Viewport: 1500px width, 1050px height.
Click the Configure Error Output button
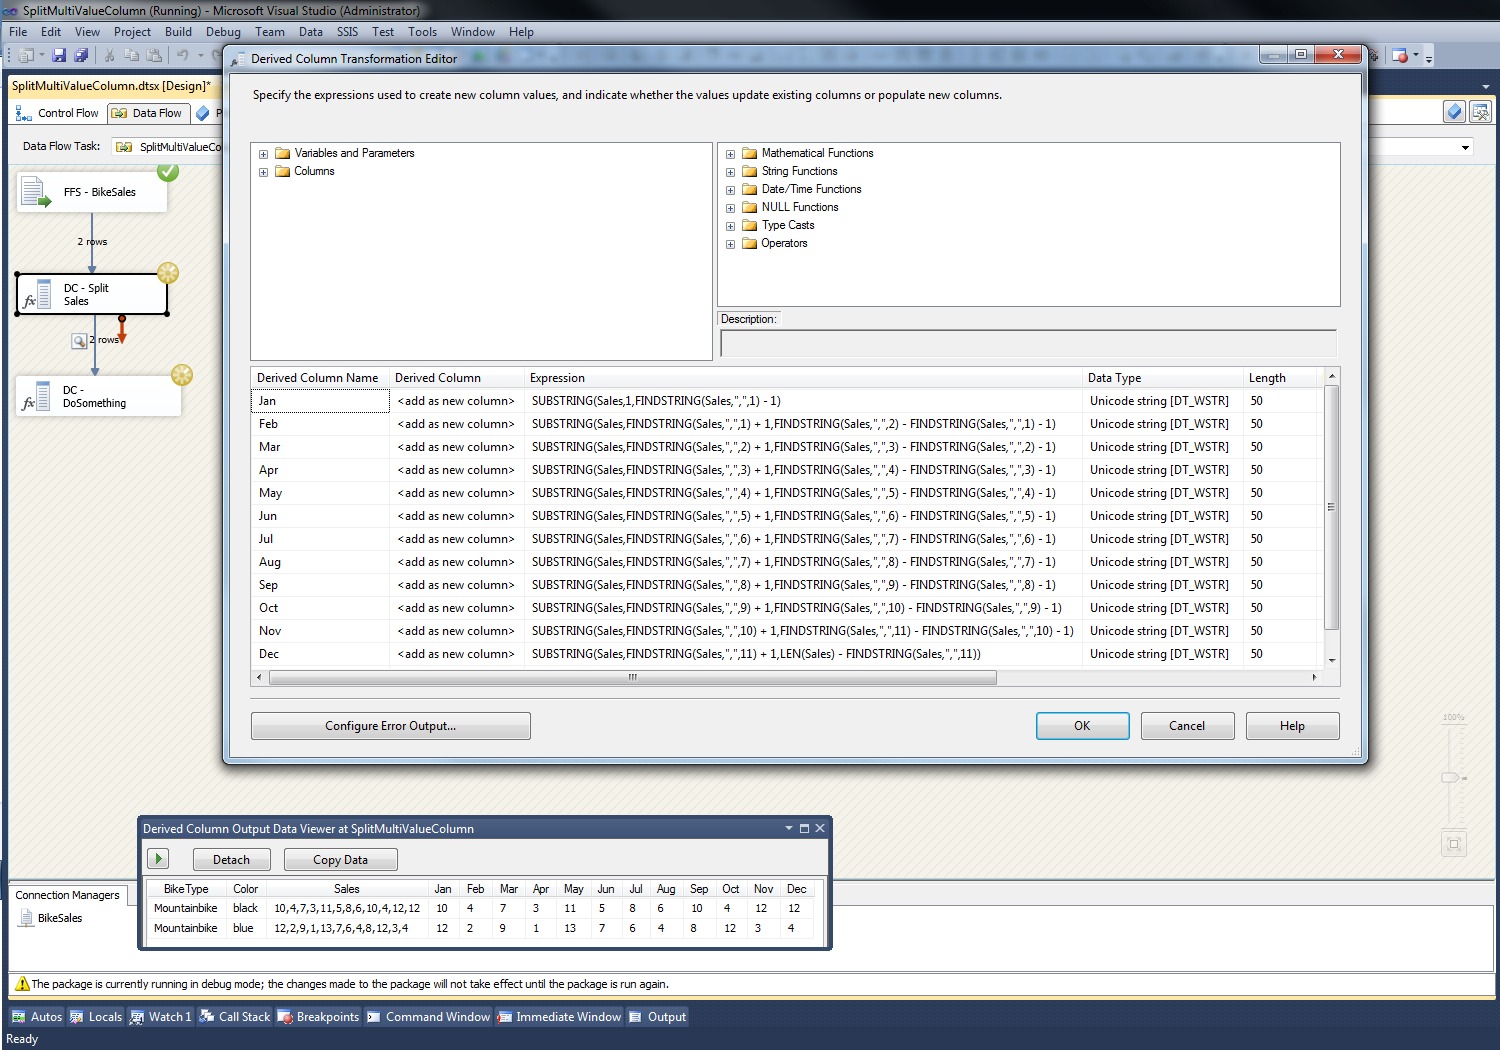coord(390,725)
